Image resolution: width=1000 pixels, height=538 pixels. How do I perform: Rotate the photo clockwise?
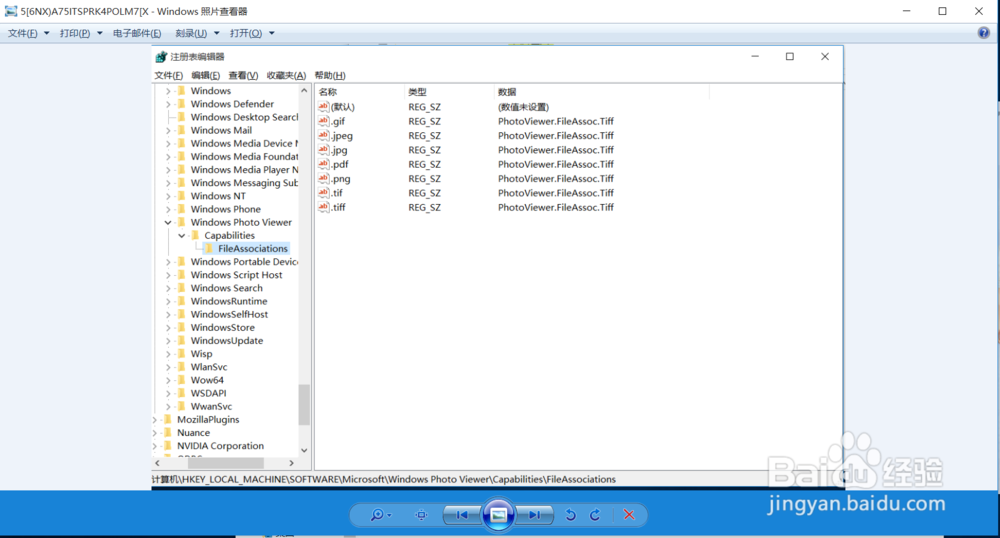(x=595, y=515)
